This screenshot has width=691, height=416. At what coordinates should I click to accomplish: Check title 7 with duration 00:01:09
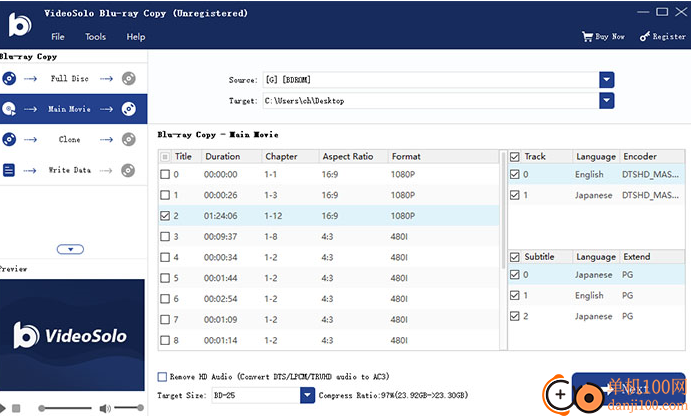click(165, 319)
